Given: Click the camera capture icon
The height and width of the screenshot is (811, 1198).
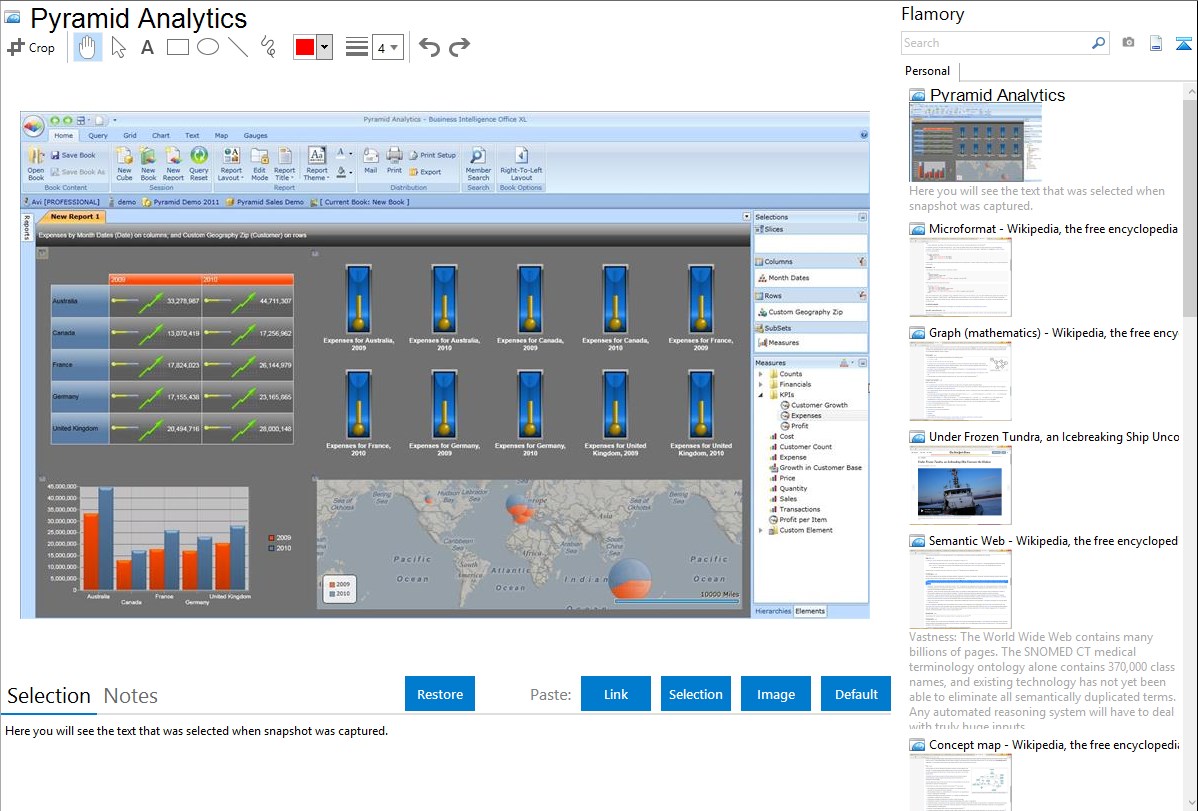Looking at the screenshot, I should click(x=1128, y=43).
